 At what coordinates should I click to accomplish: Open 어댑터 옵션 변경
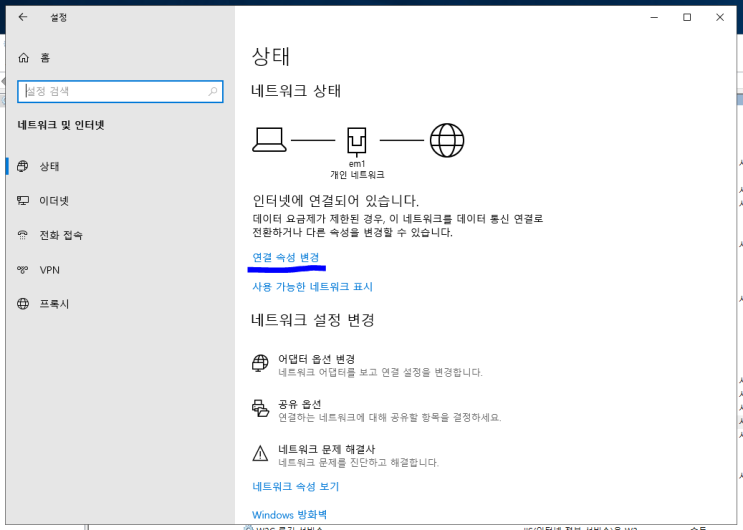[367, 365]
